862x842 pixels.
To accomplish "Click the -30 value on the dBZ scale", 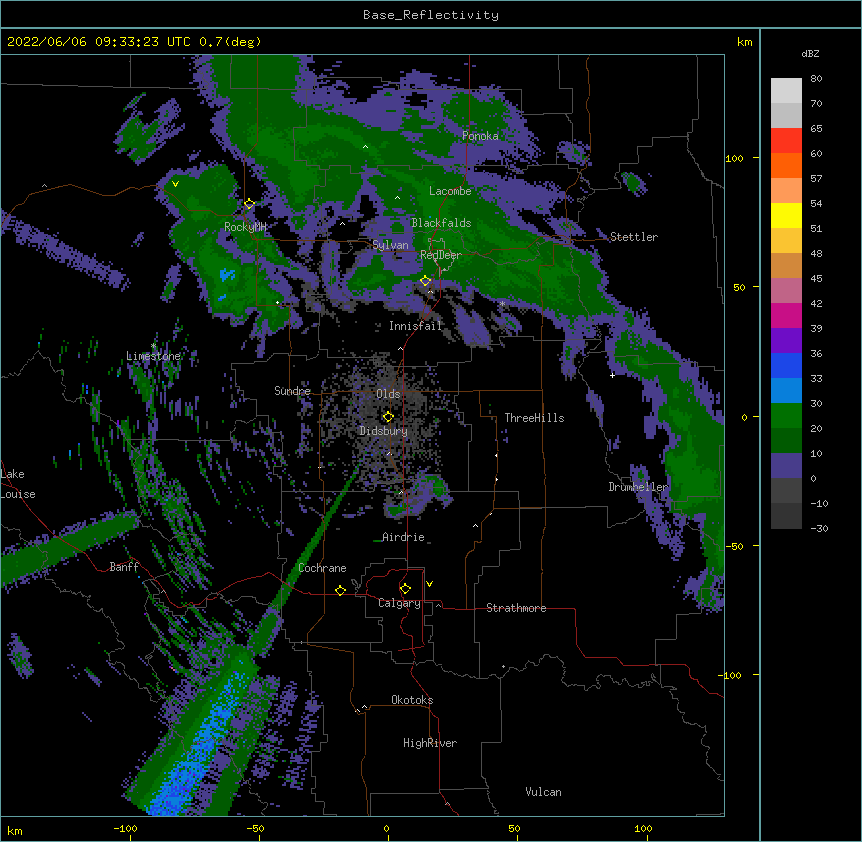I will point(819,529).
